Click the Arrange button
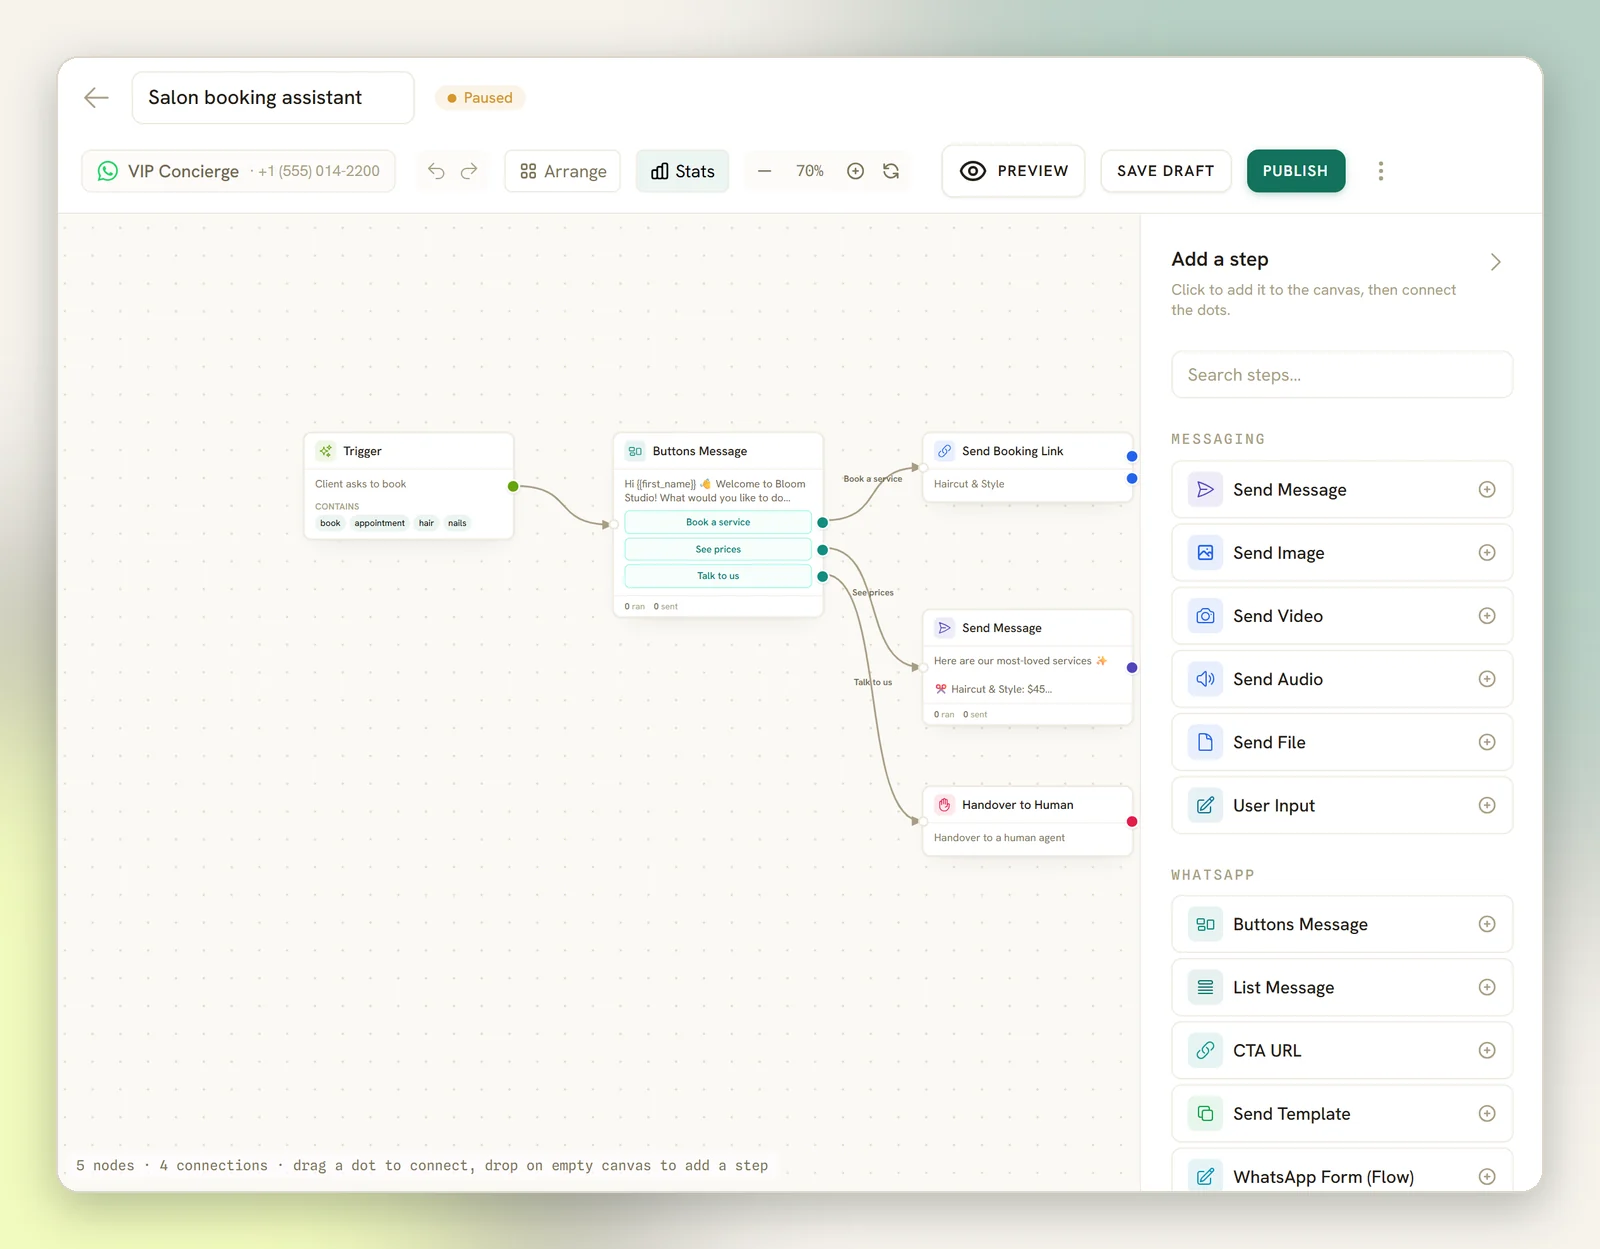This screenshot has width=1600, height=1249. 563,171
